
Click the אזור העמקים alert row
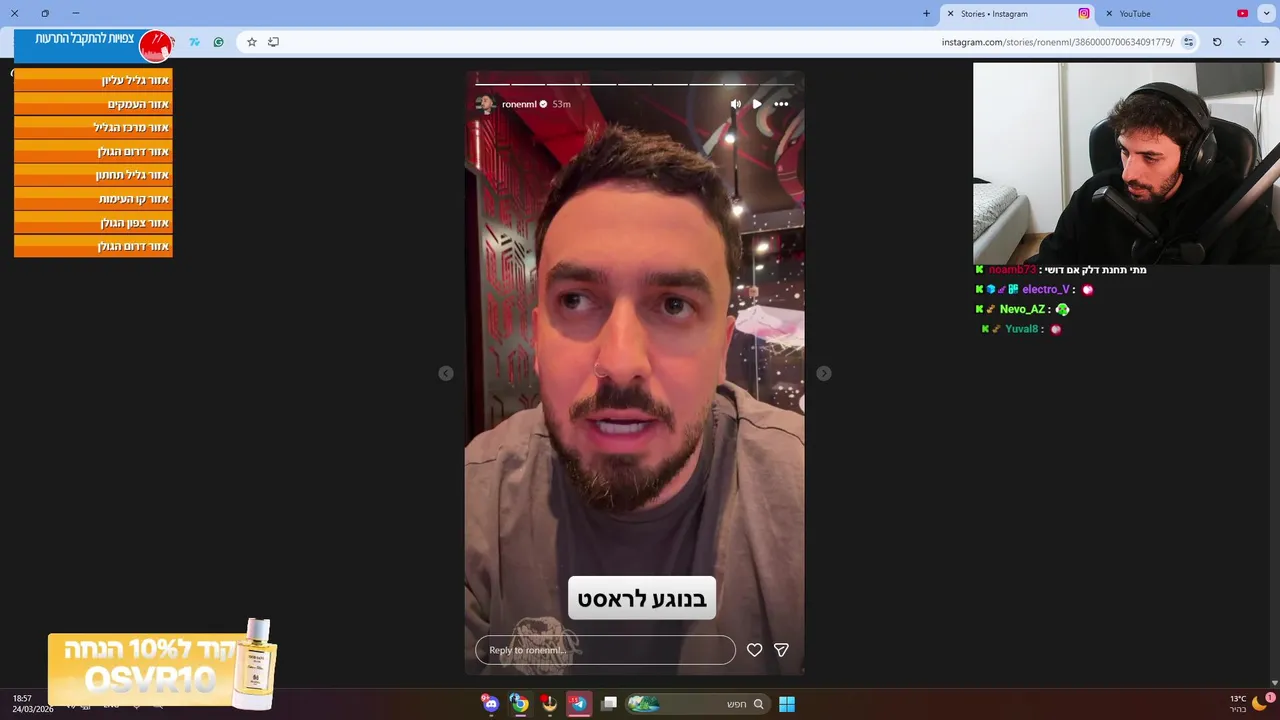pyautogui.click(x=93, y=104)
